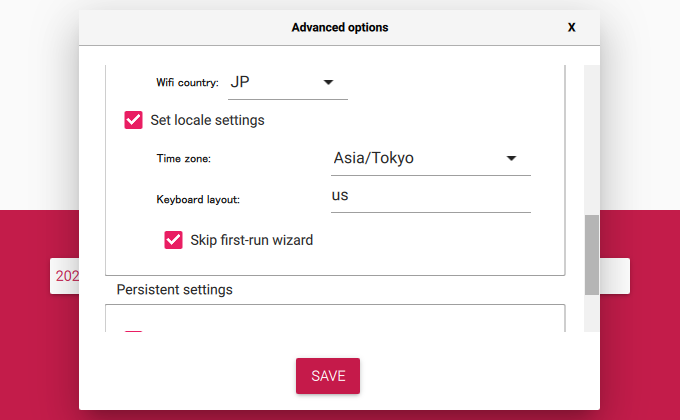
Task: Click the JP wifi country value
Action: 240,82
